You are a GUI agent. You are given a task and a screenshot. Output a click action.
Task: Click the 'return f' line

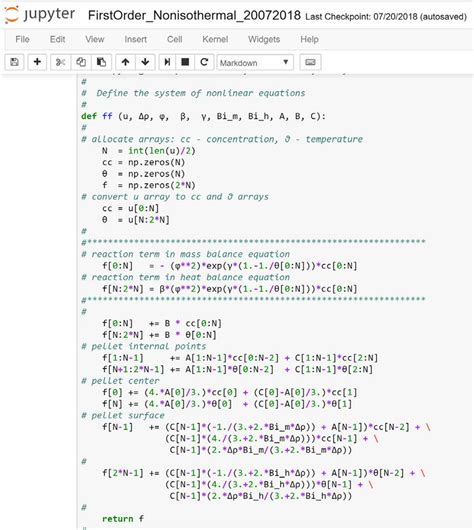coord(123,519)
